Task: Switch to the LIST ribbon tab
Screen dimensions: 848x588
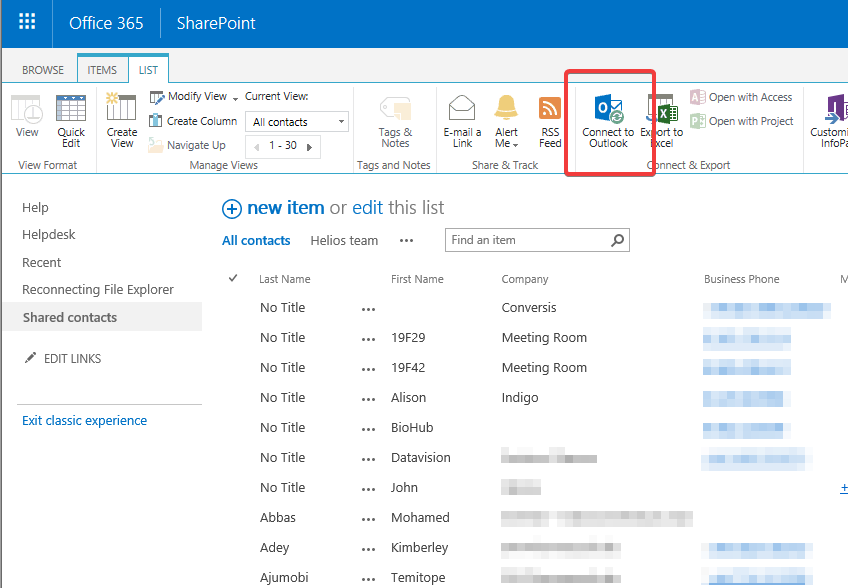Action: coord(148,70)
